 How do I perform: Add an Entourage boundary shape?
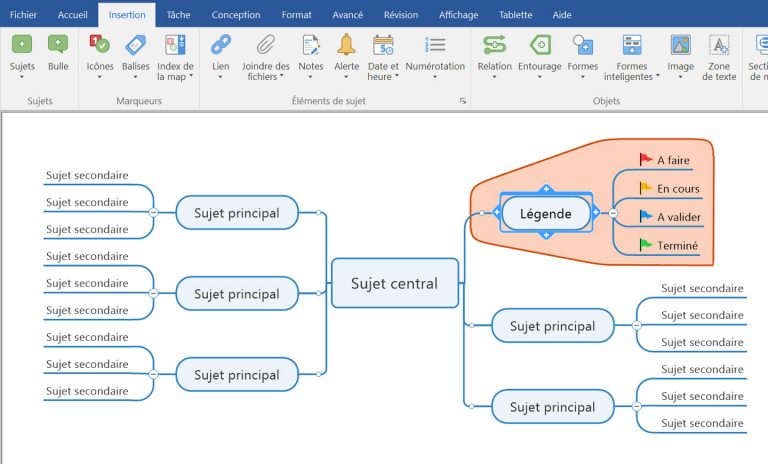click(x=540, y=45)
